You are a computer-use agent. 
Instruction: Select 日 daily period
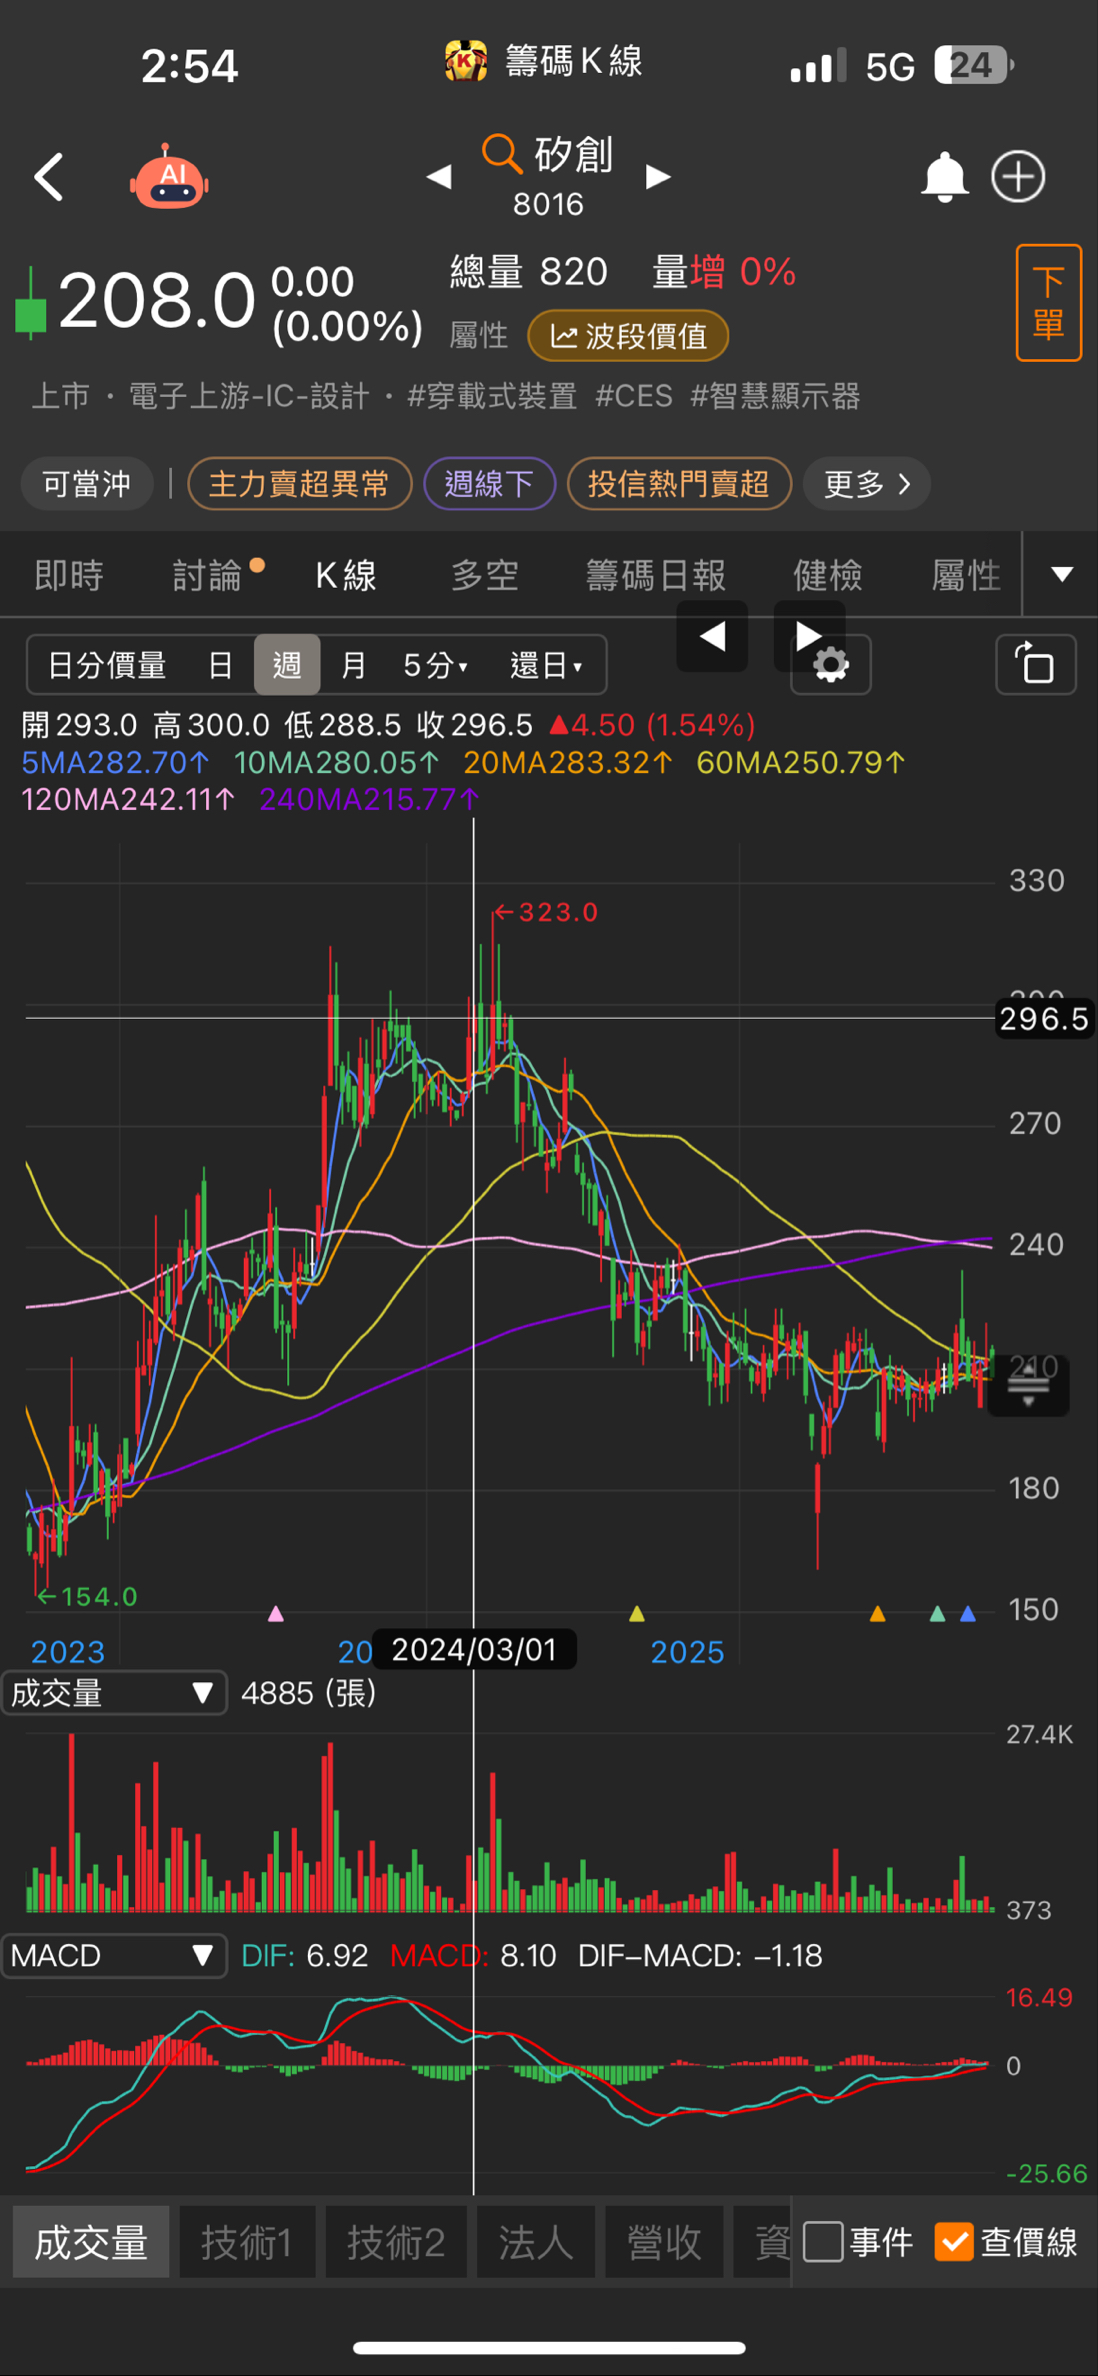[x=220, y=665]
